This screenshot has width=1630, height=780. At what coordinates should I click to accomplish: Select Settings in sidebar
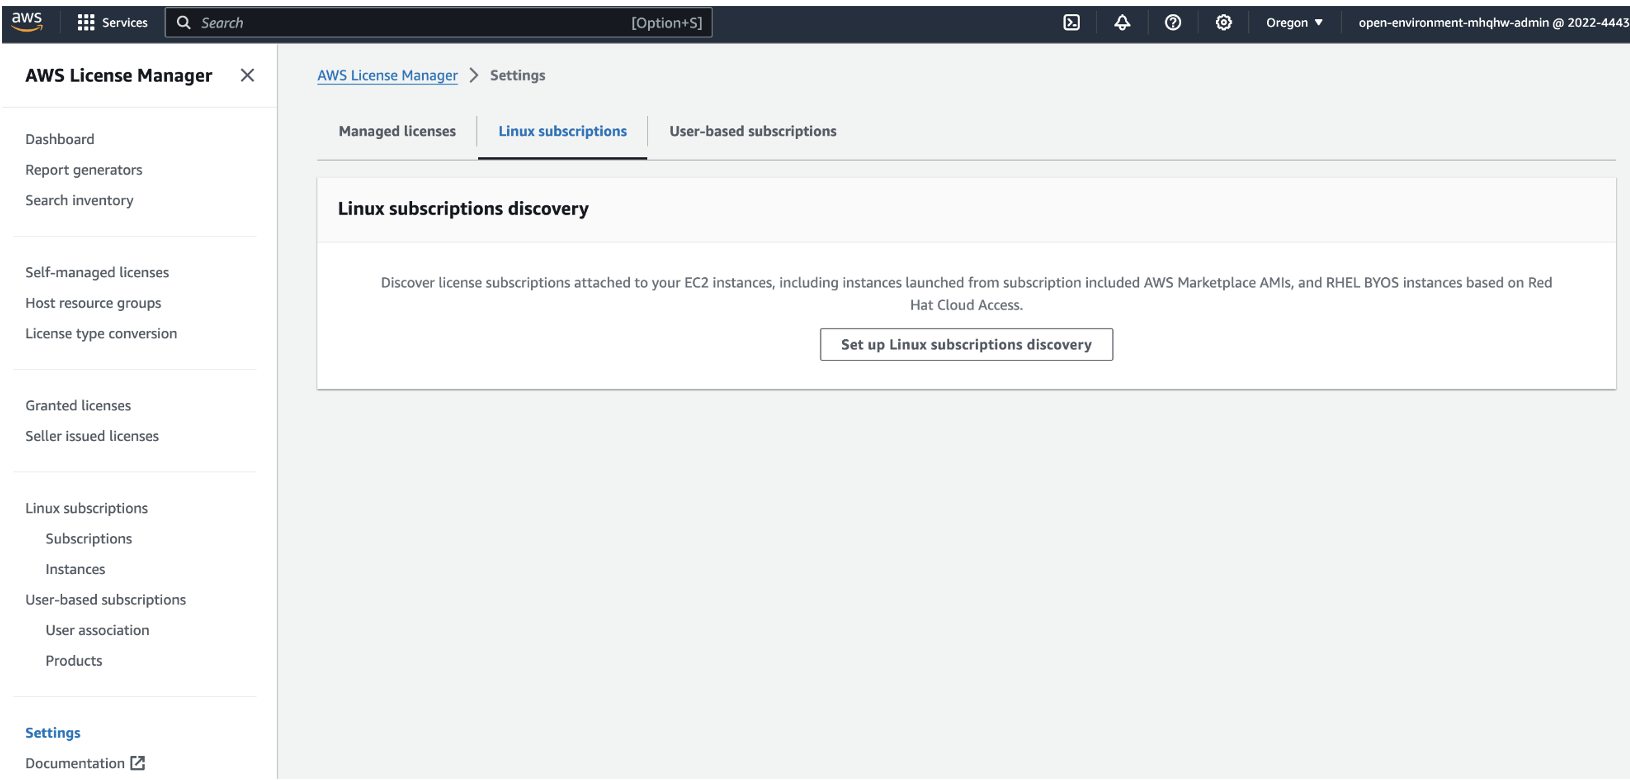click(x=53, y=733)
